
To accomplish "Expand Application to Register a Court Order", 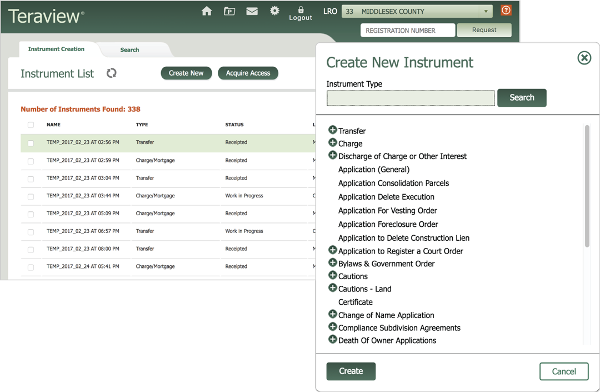I will 333,250.
